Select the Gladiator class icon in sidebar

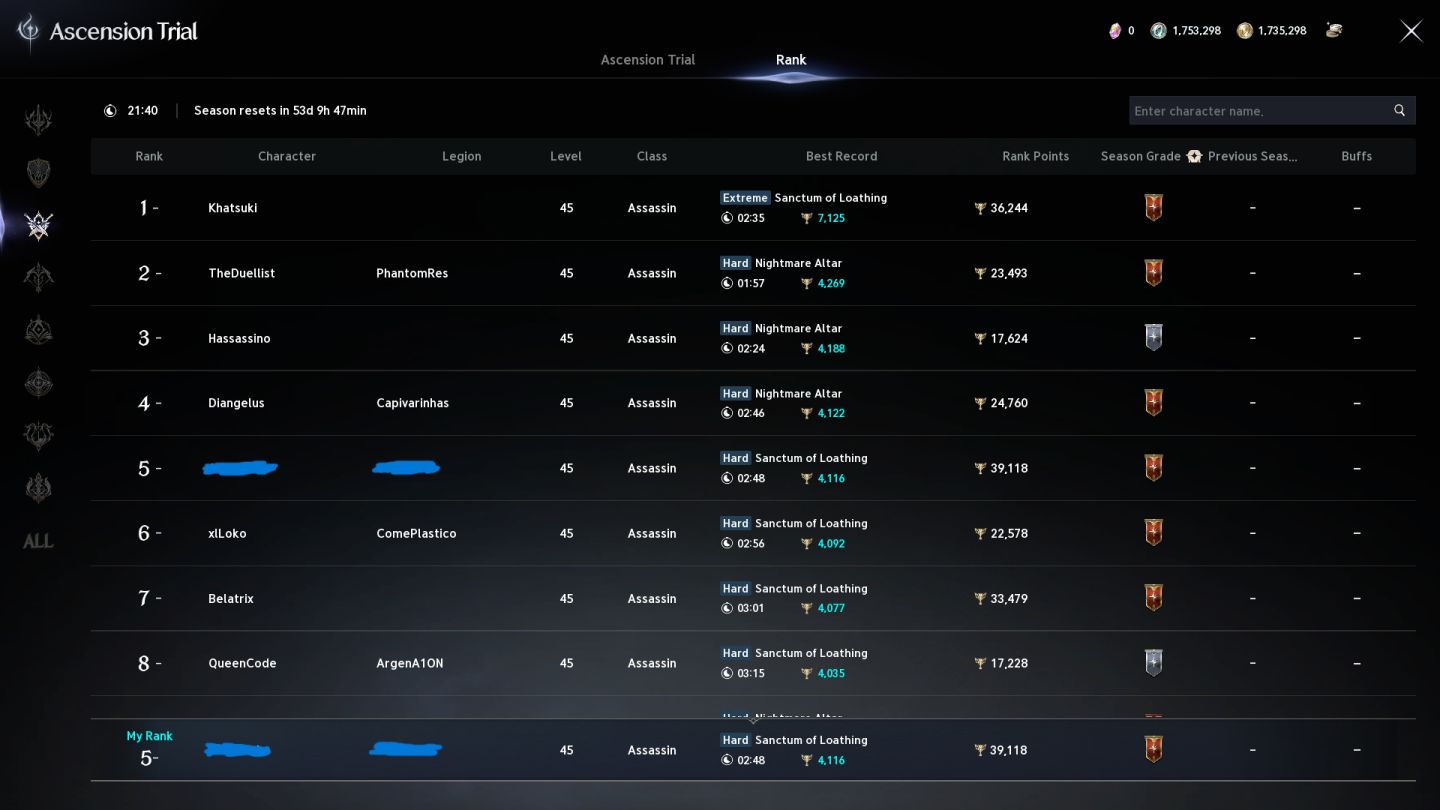tap(39, 121)
